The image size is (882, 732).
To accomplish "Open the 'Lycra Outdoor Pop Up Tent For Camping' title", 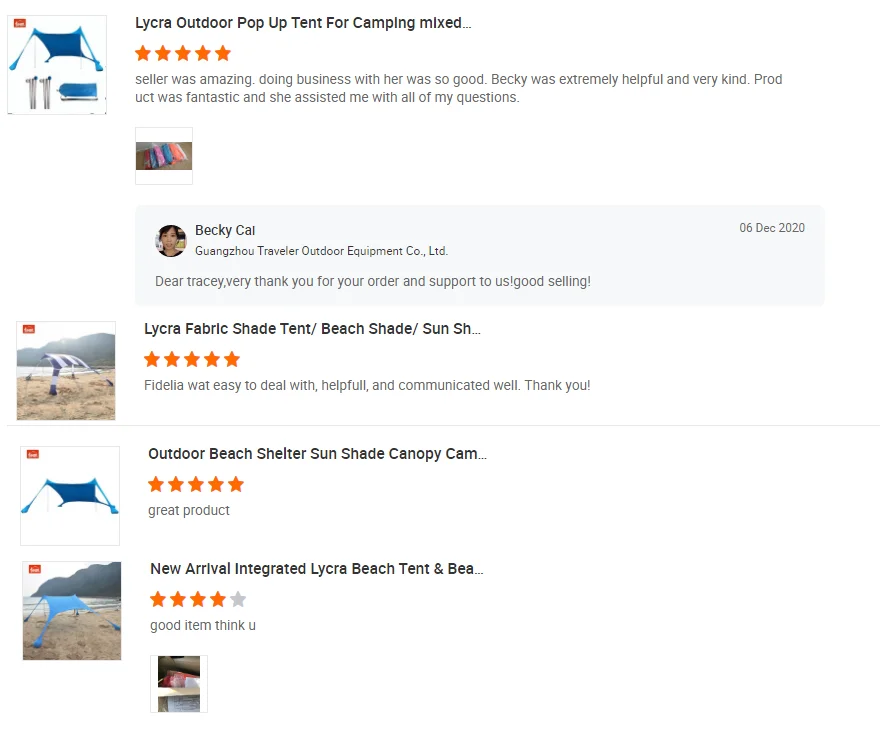I will pyautogui.click(x=303, y=23).
